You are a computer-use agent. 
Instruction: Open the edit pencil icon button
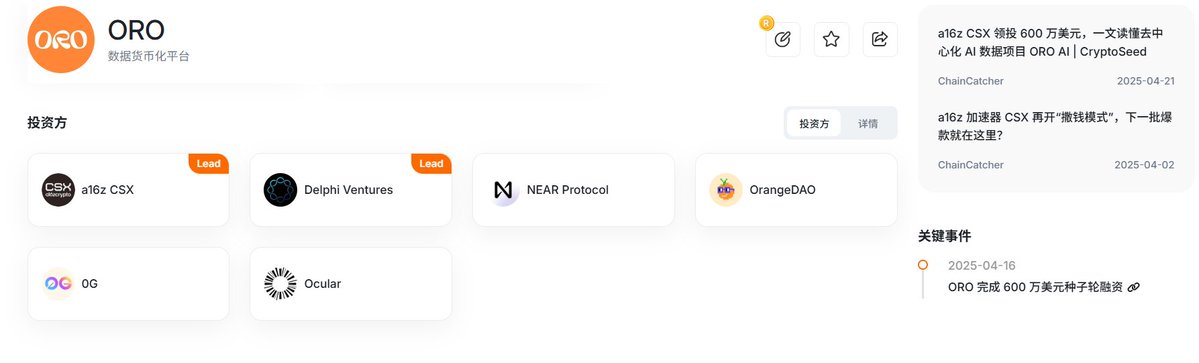(x=782, y=39)
